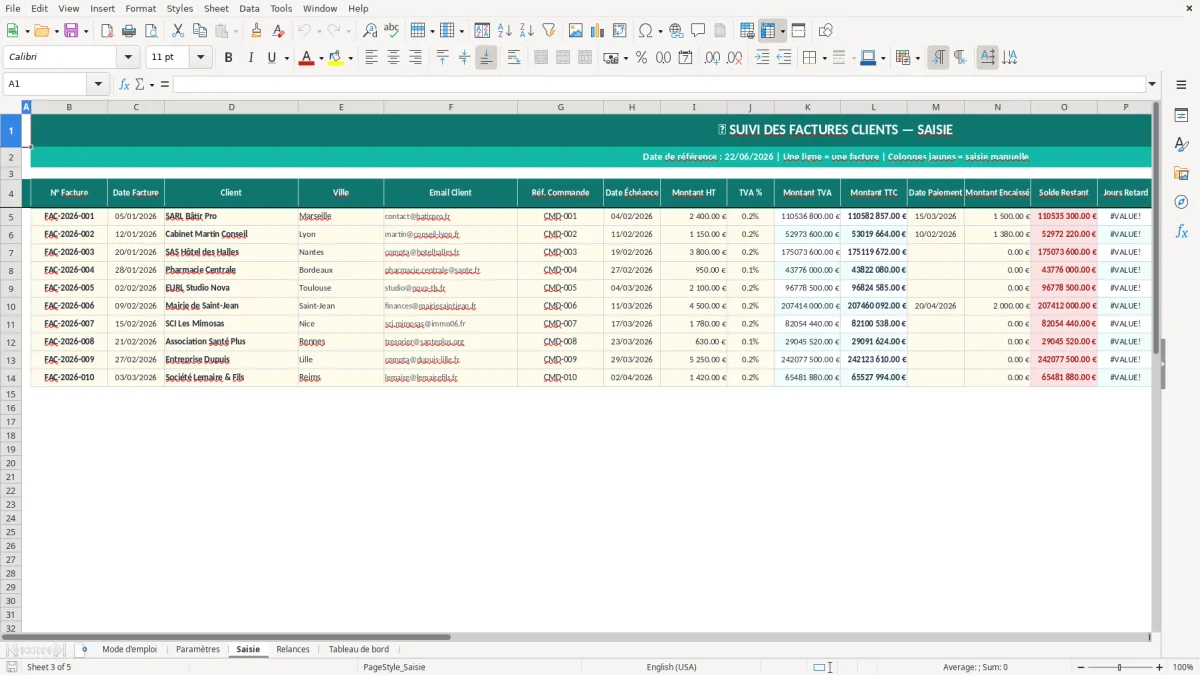Click the horizontal scrollbar thumb

(226, 636)
